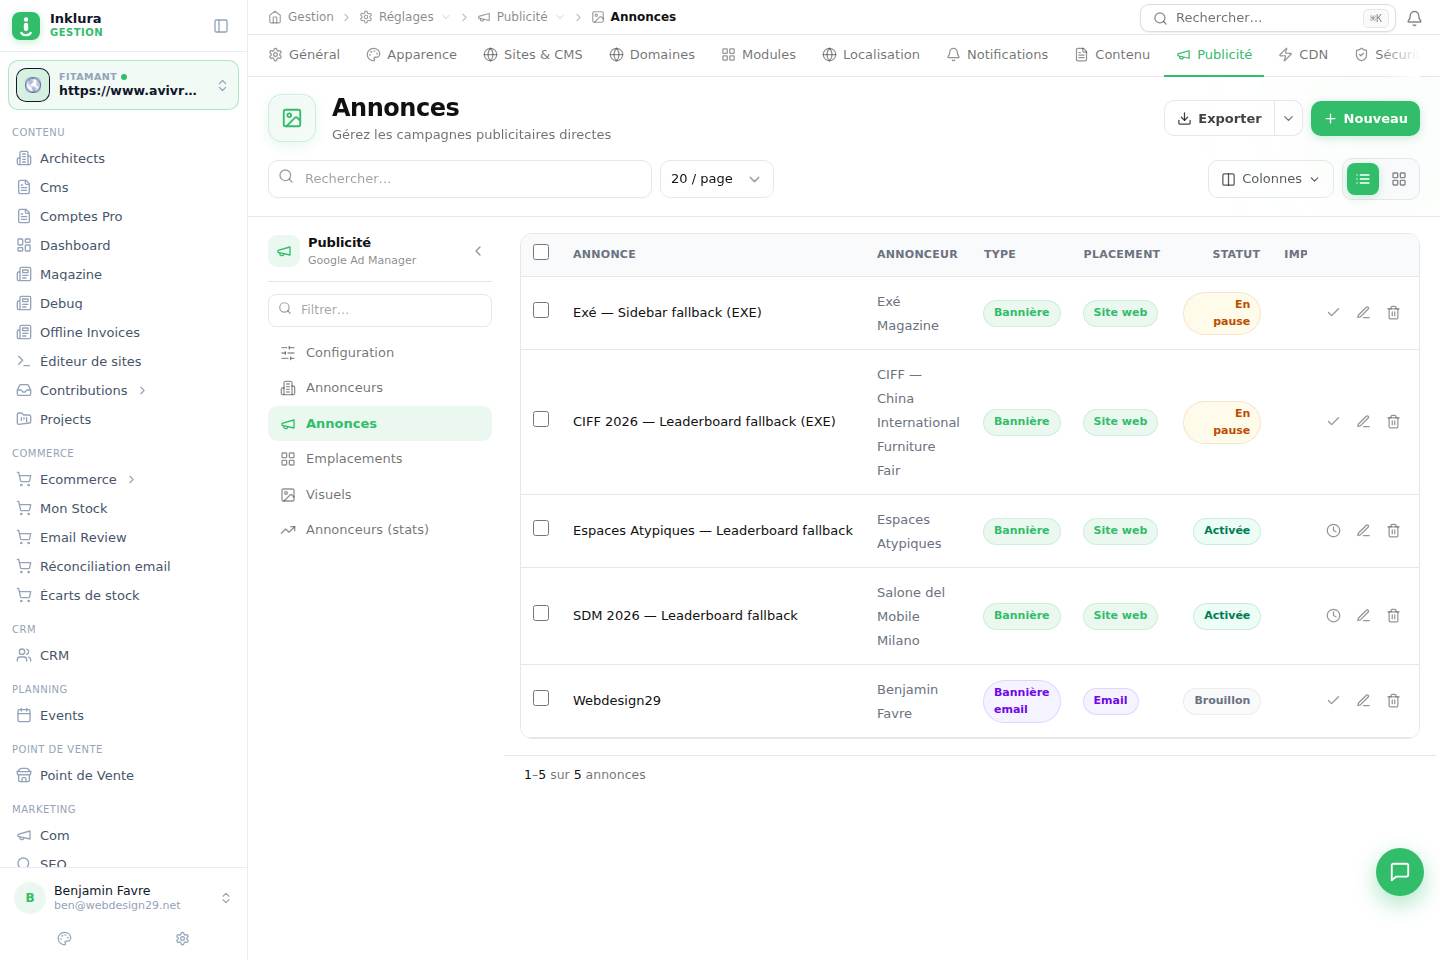The image size is (1440, 960).
Task: Open the Exporter options arrow
Action: click(x=1289, y=118)
